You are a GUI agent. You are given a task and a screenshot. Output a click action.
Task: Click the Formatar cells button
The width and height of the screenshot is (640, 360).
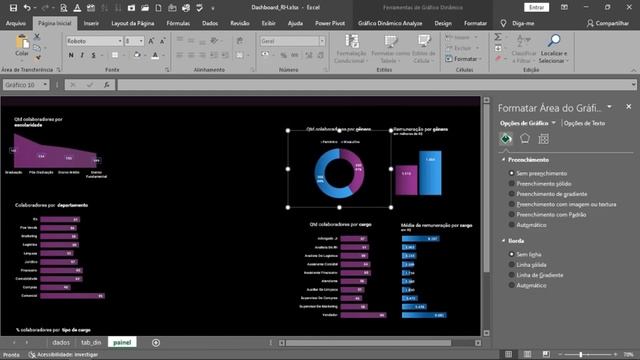pyautogui.click(x=463, y=59)
